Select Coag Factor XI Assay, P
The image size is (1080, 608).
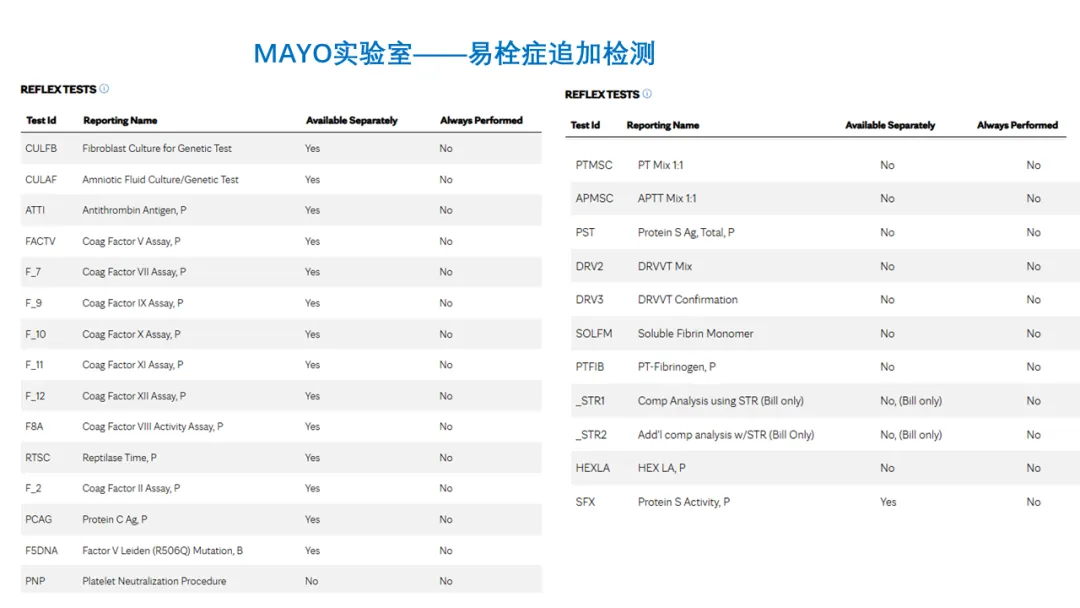pos(133,365)
